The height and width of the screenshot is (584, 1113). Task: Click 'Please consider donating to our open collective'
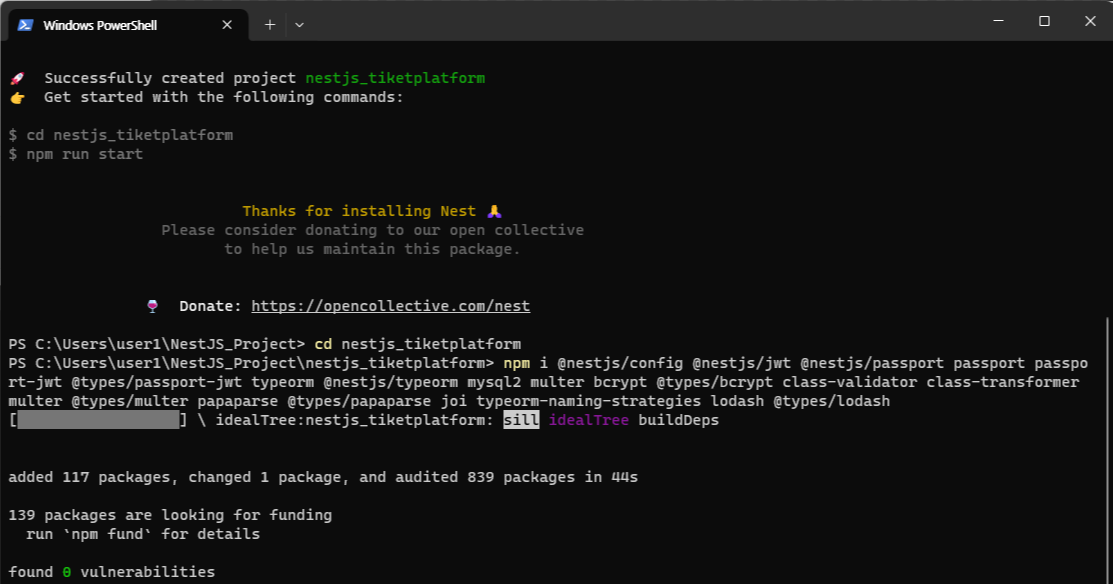373,230
